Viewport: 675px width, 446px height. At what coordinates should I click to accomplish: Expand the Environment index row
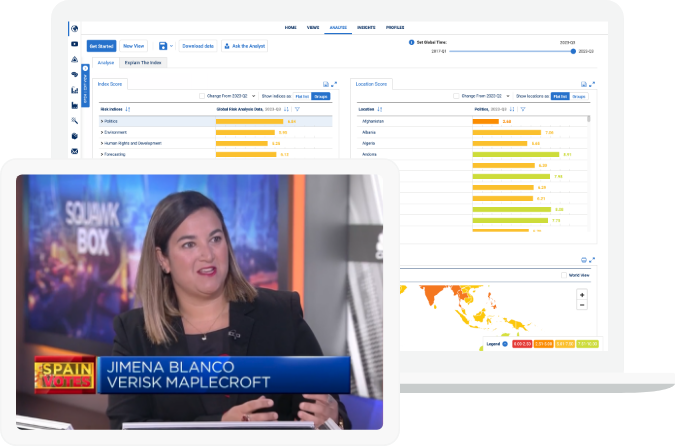pyautogui.click(x=102, y=133)
